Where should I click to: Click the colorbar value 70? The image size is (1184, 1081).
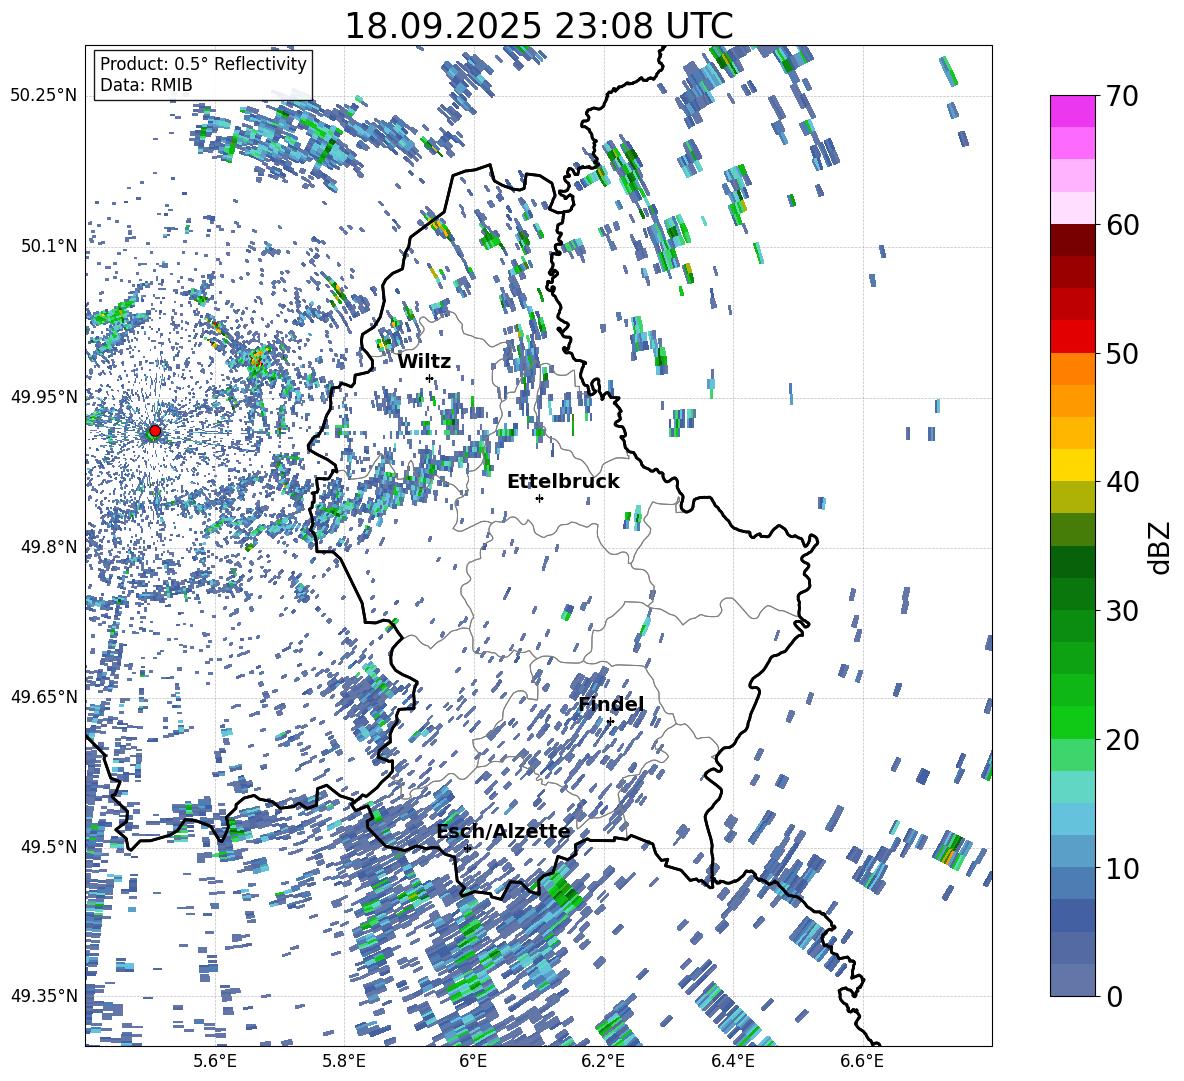(x=1122, y=96)
